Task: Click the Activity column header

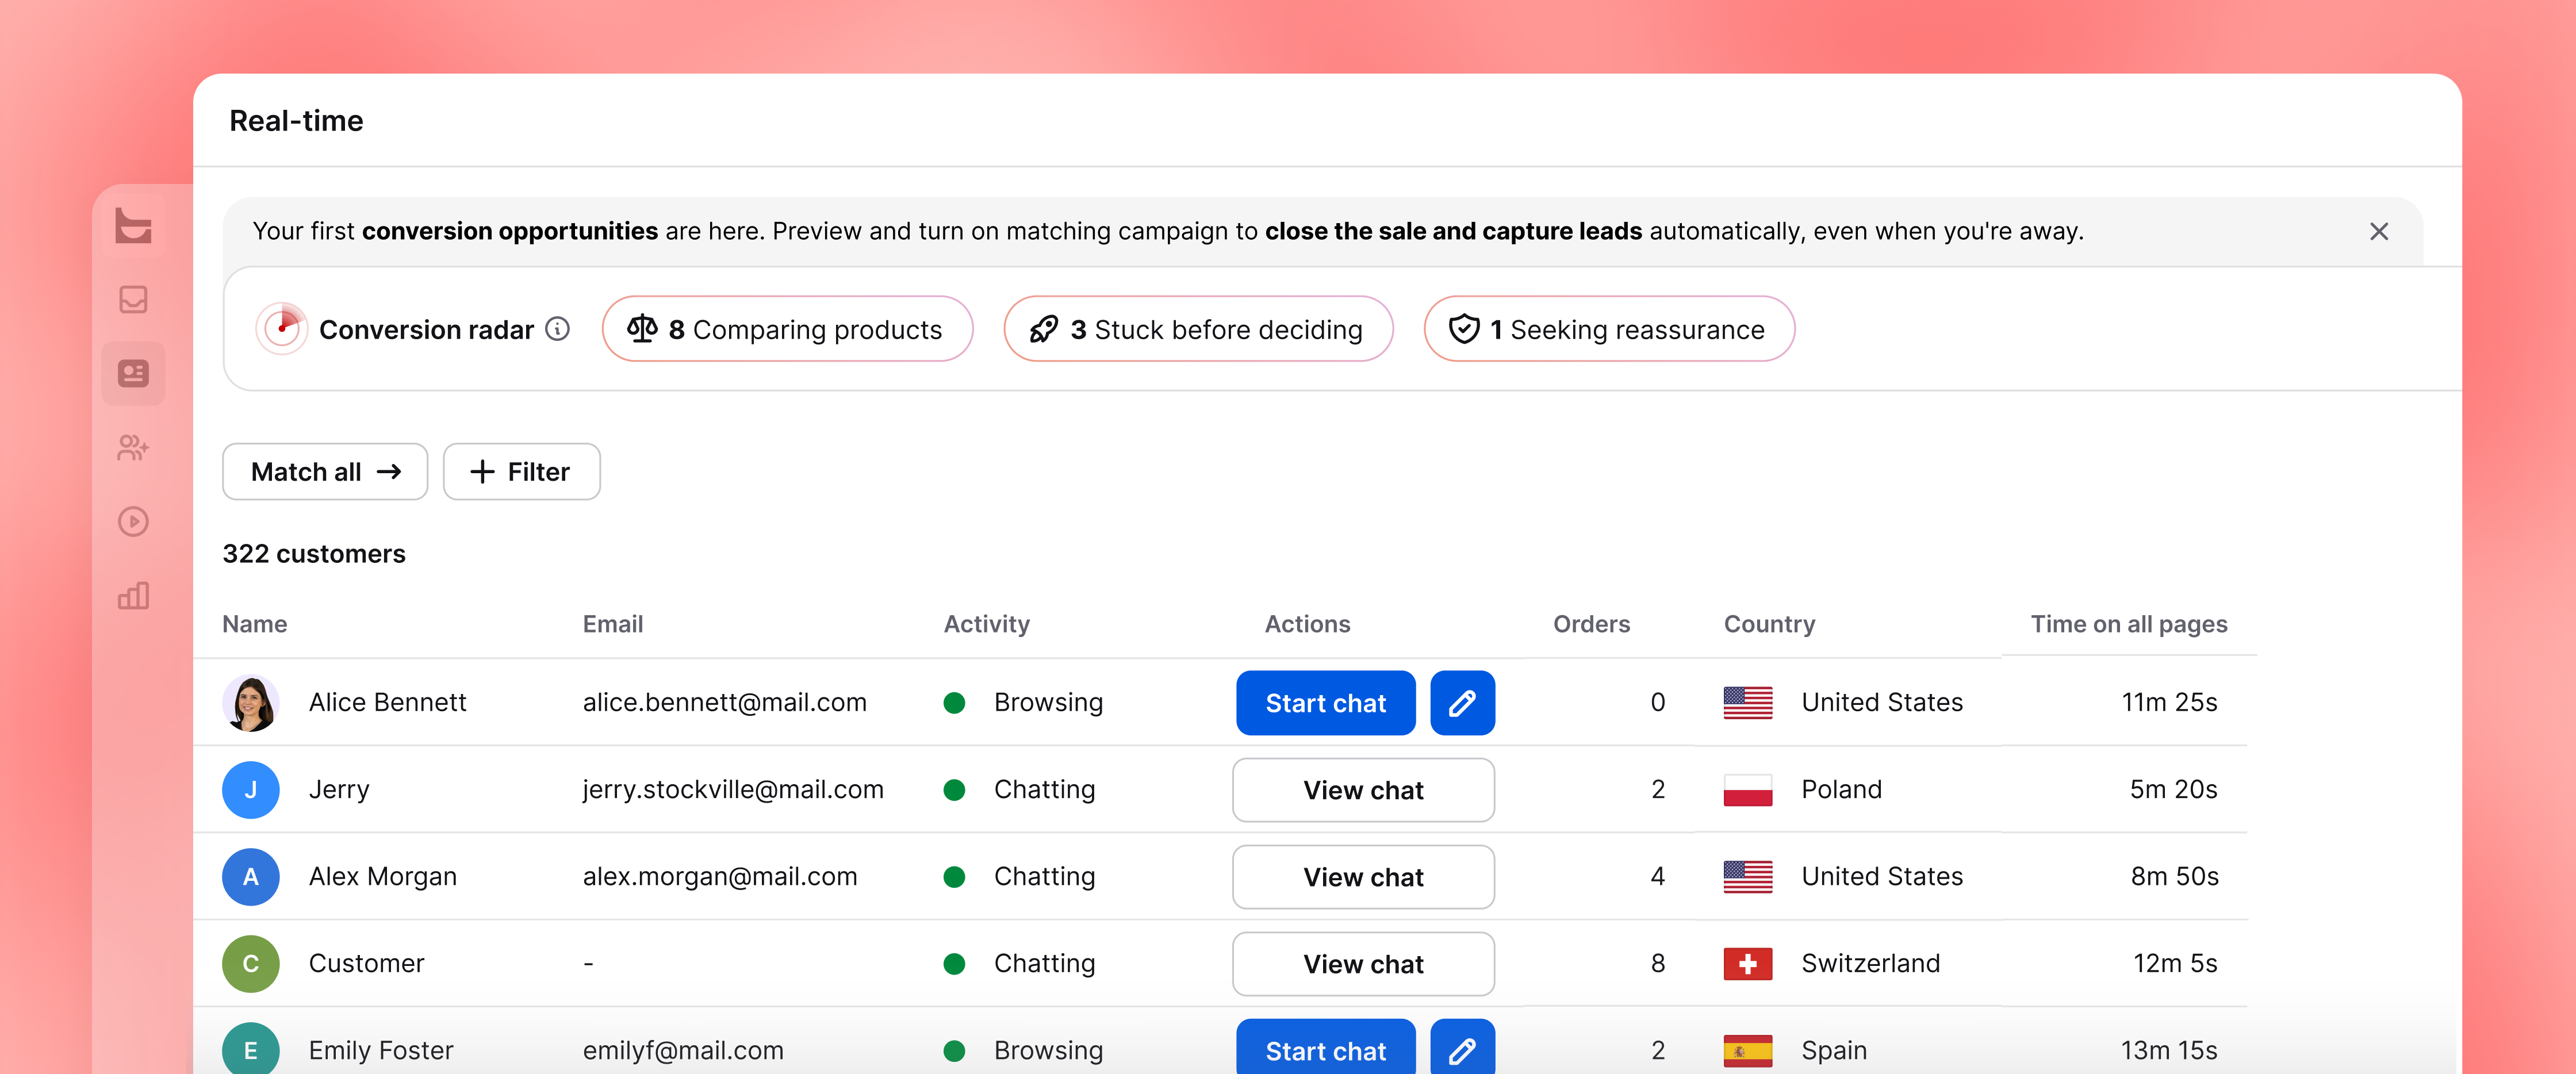Action: 987,624
